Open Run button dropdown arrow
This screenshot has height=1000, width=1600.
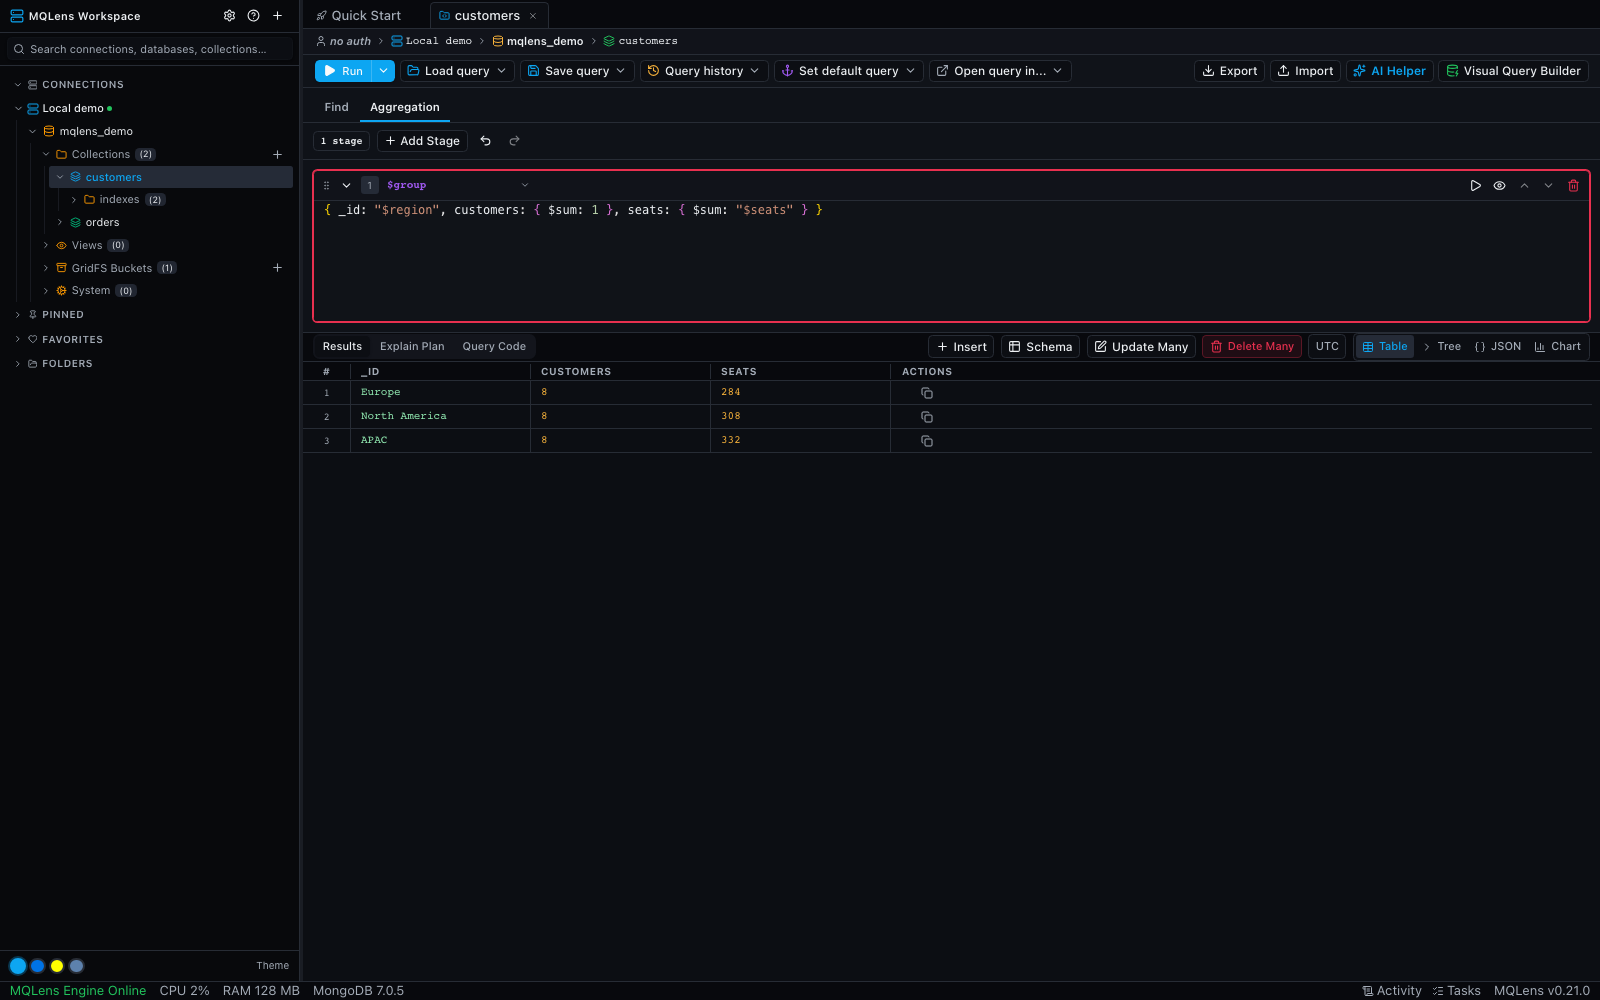click(383, 71)
